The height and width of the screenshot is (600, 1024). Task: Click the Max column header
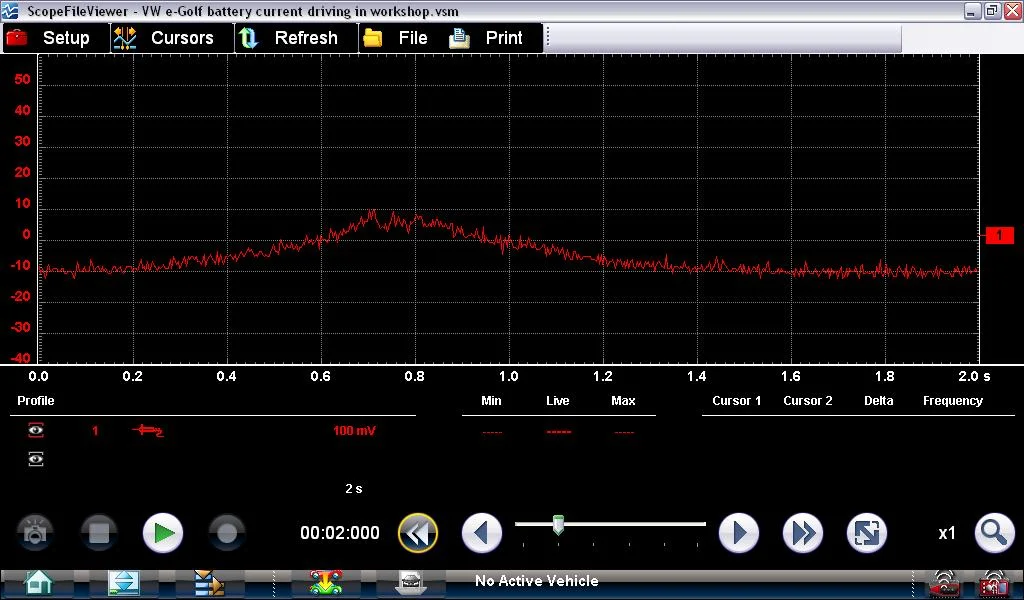(624, 401)
